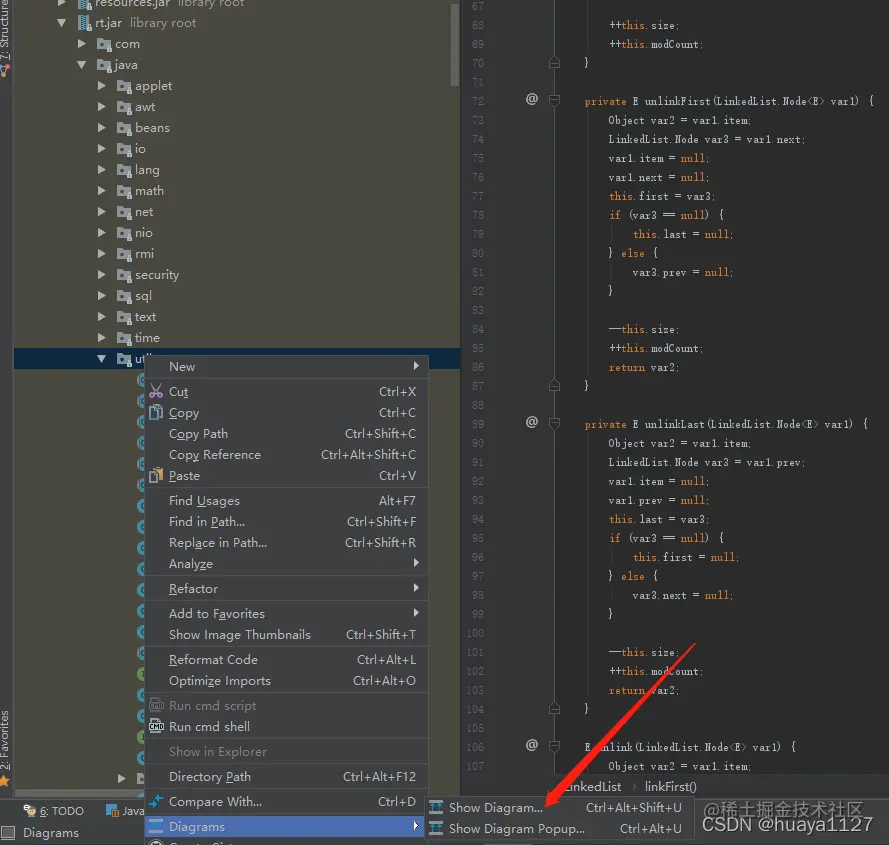889x845 pixels.
Task: Expand the beans package arrow
Action: click(x=102, y=128)
